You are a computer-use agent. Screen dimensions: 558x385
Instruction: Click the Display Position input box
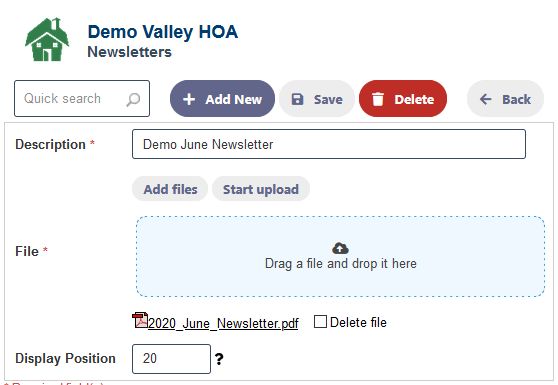point(171,359)
